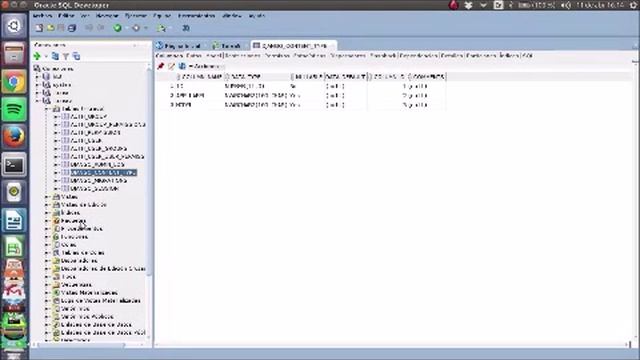640x360 pixels.
Task: Sort by the COLUMN_NAME header
Action: click(199, 76)
